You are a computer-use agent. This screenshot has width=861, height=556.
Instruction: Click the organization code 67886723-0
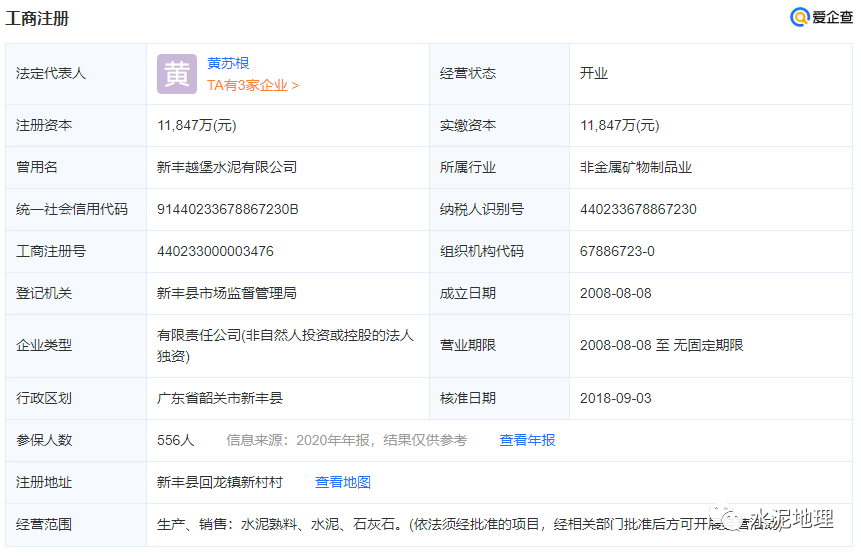[x=617, y=251]
